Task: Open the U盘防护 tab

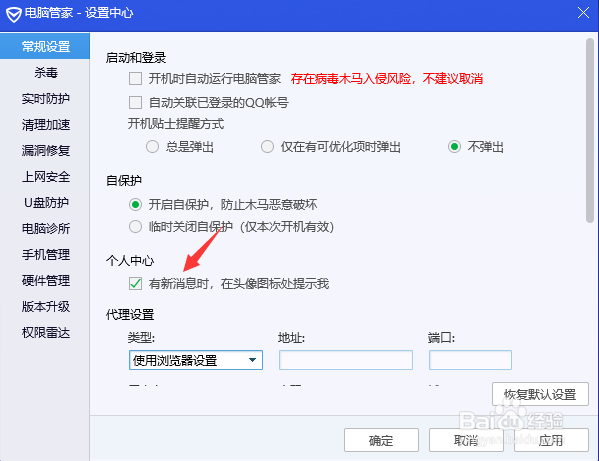Action: tap(45, 202)
